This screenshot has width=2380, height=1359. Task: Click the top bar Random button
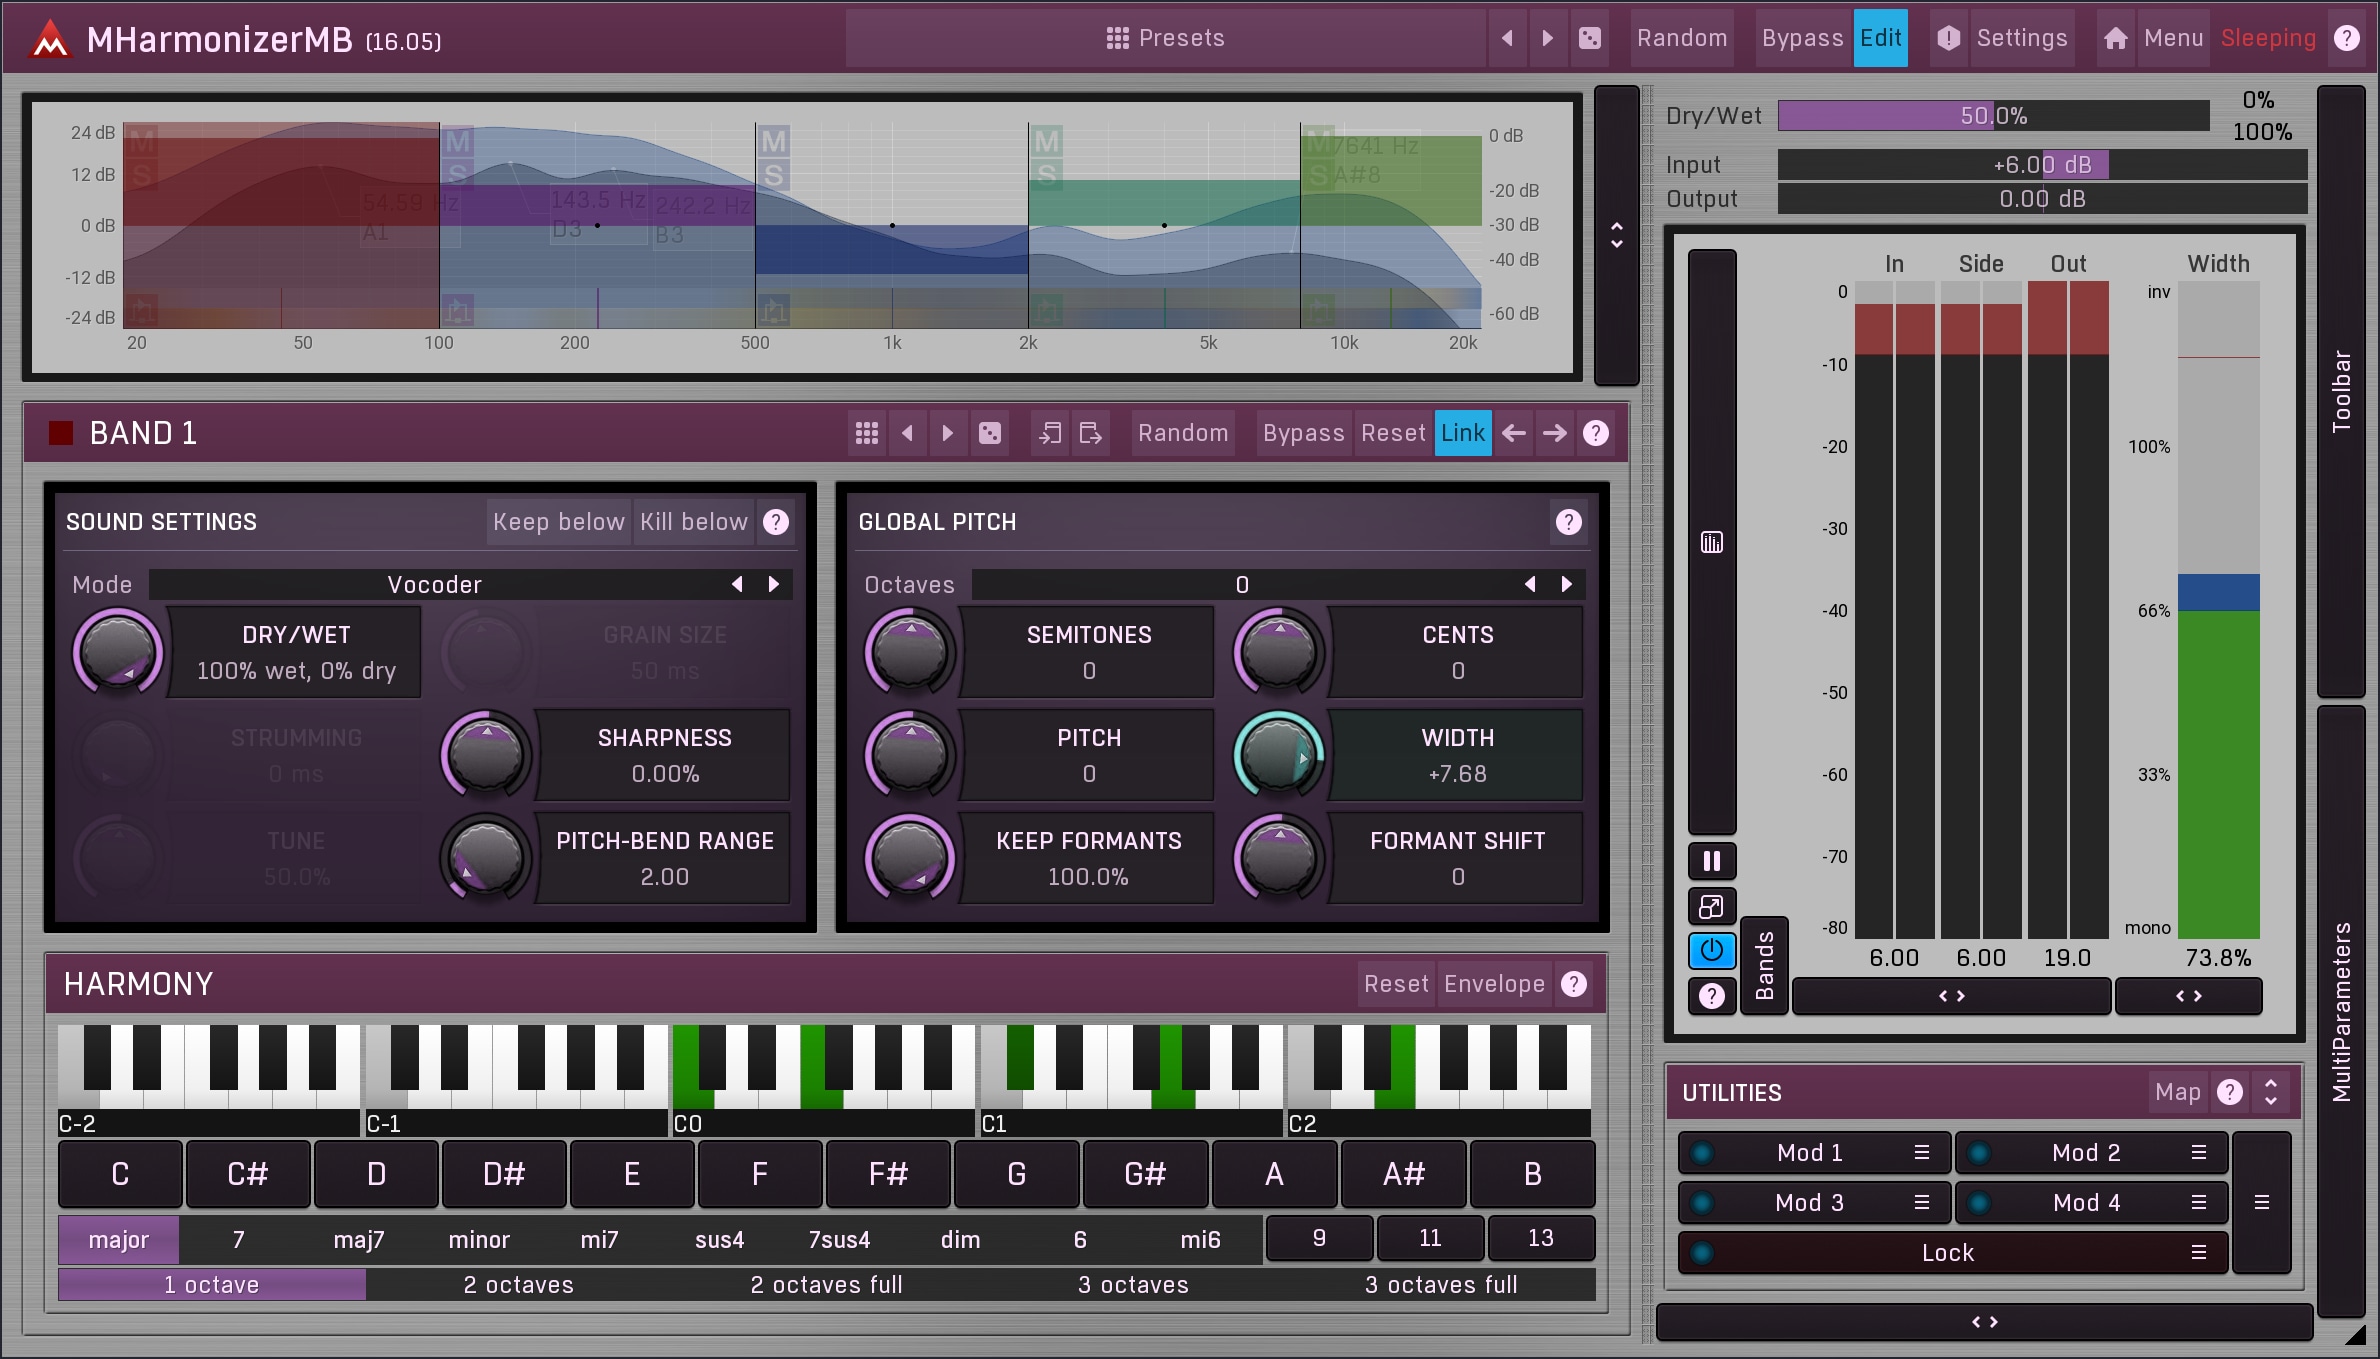pyautogui.click(x=1682, y=38)
